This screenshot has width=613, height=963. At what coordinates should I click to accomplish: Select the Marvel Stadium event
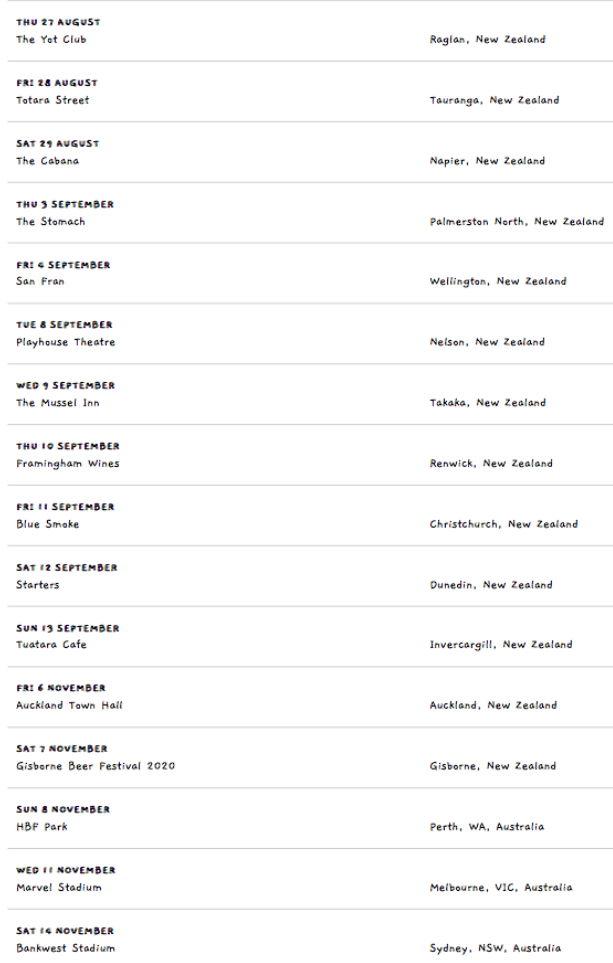pyautogui.click(x=59, y=887)
